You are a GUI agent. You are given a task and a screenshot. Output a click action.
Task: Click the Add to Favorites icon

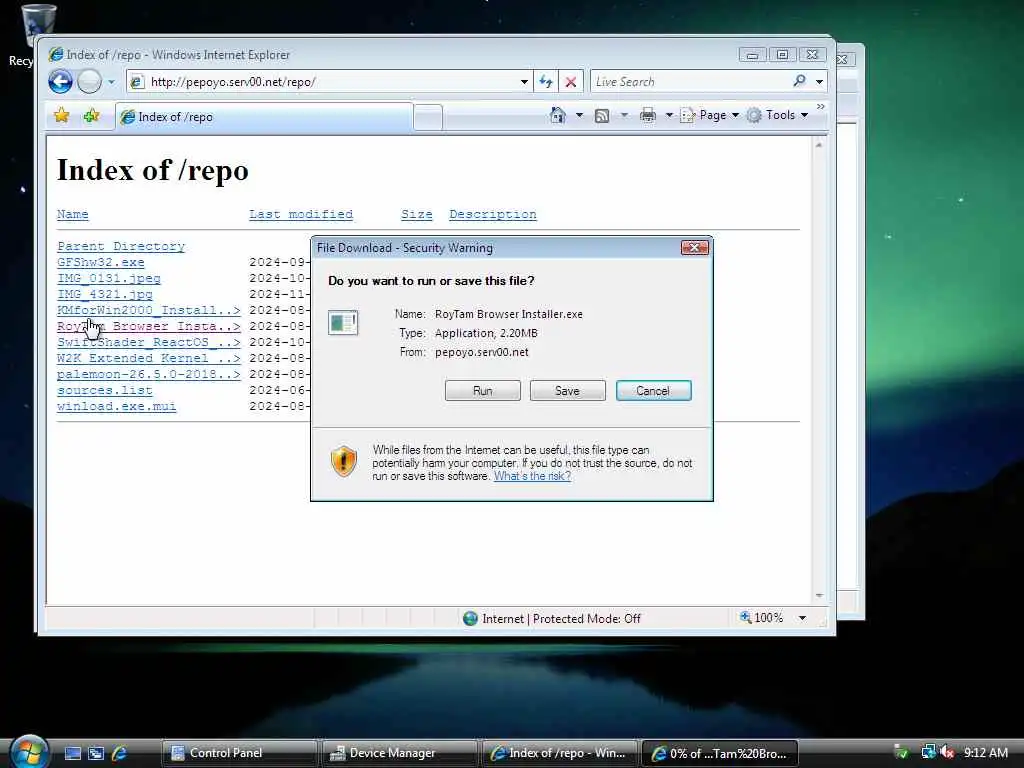tap(91, 116)
